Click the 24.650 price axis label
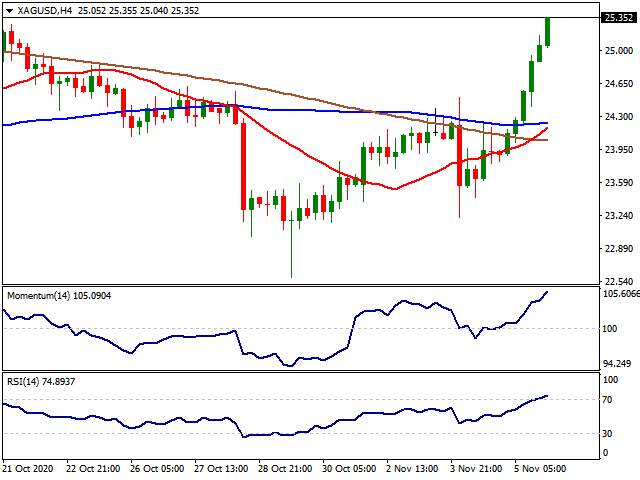Viewport: 640px width, 480px height. click(619, 84)
